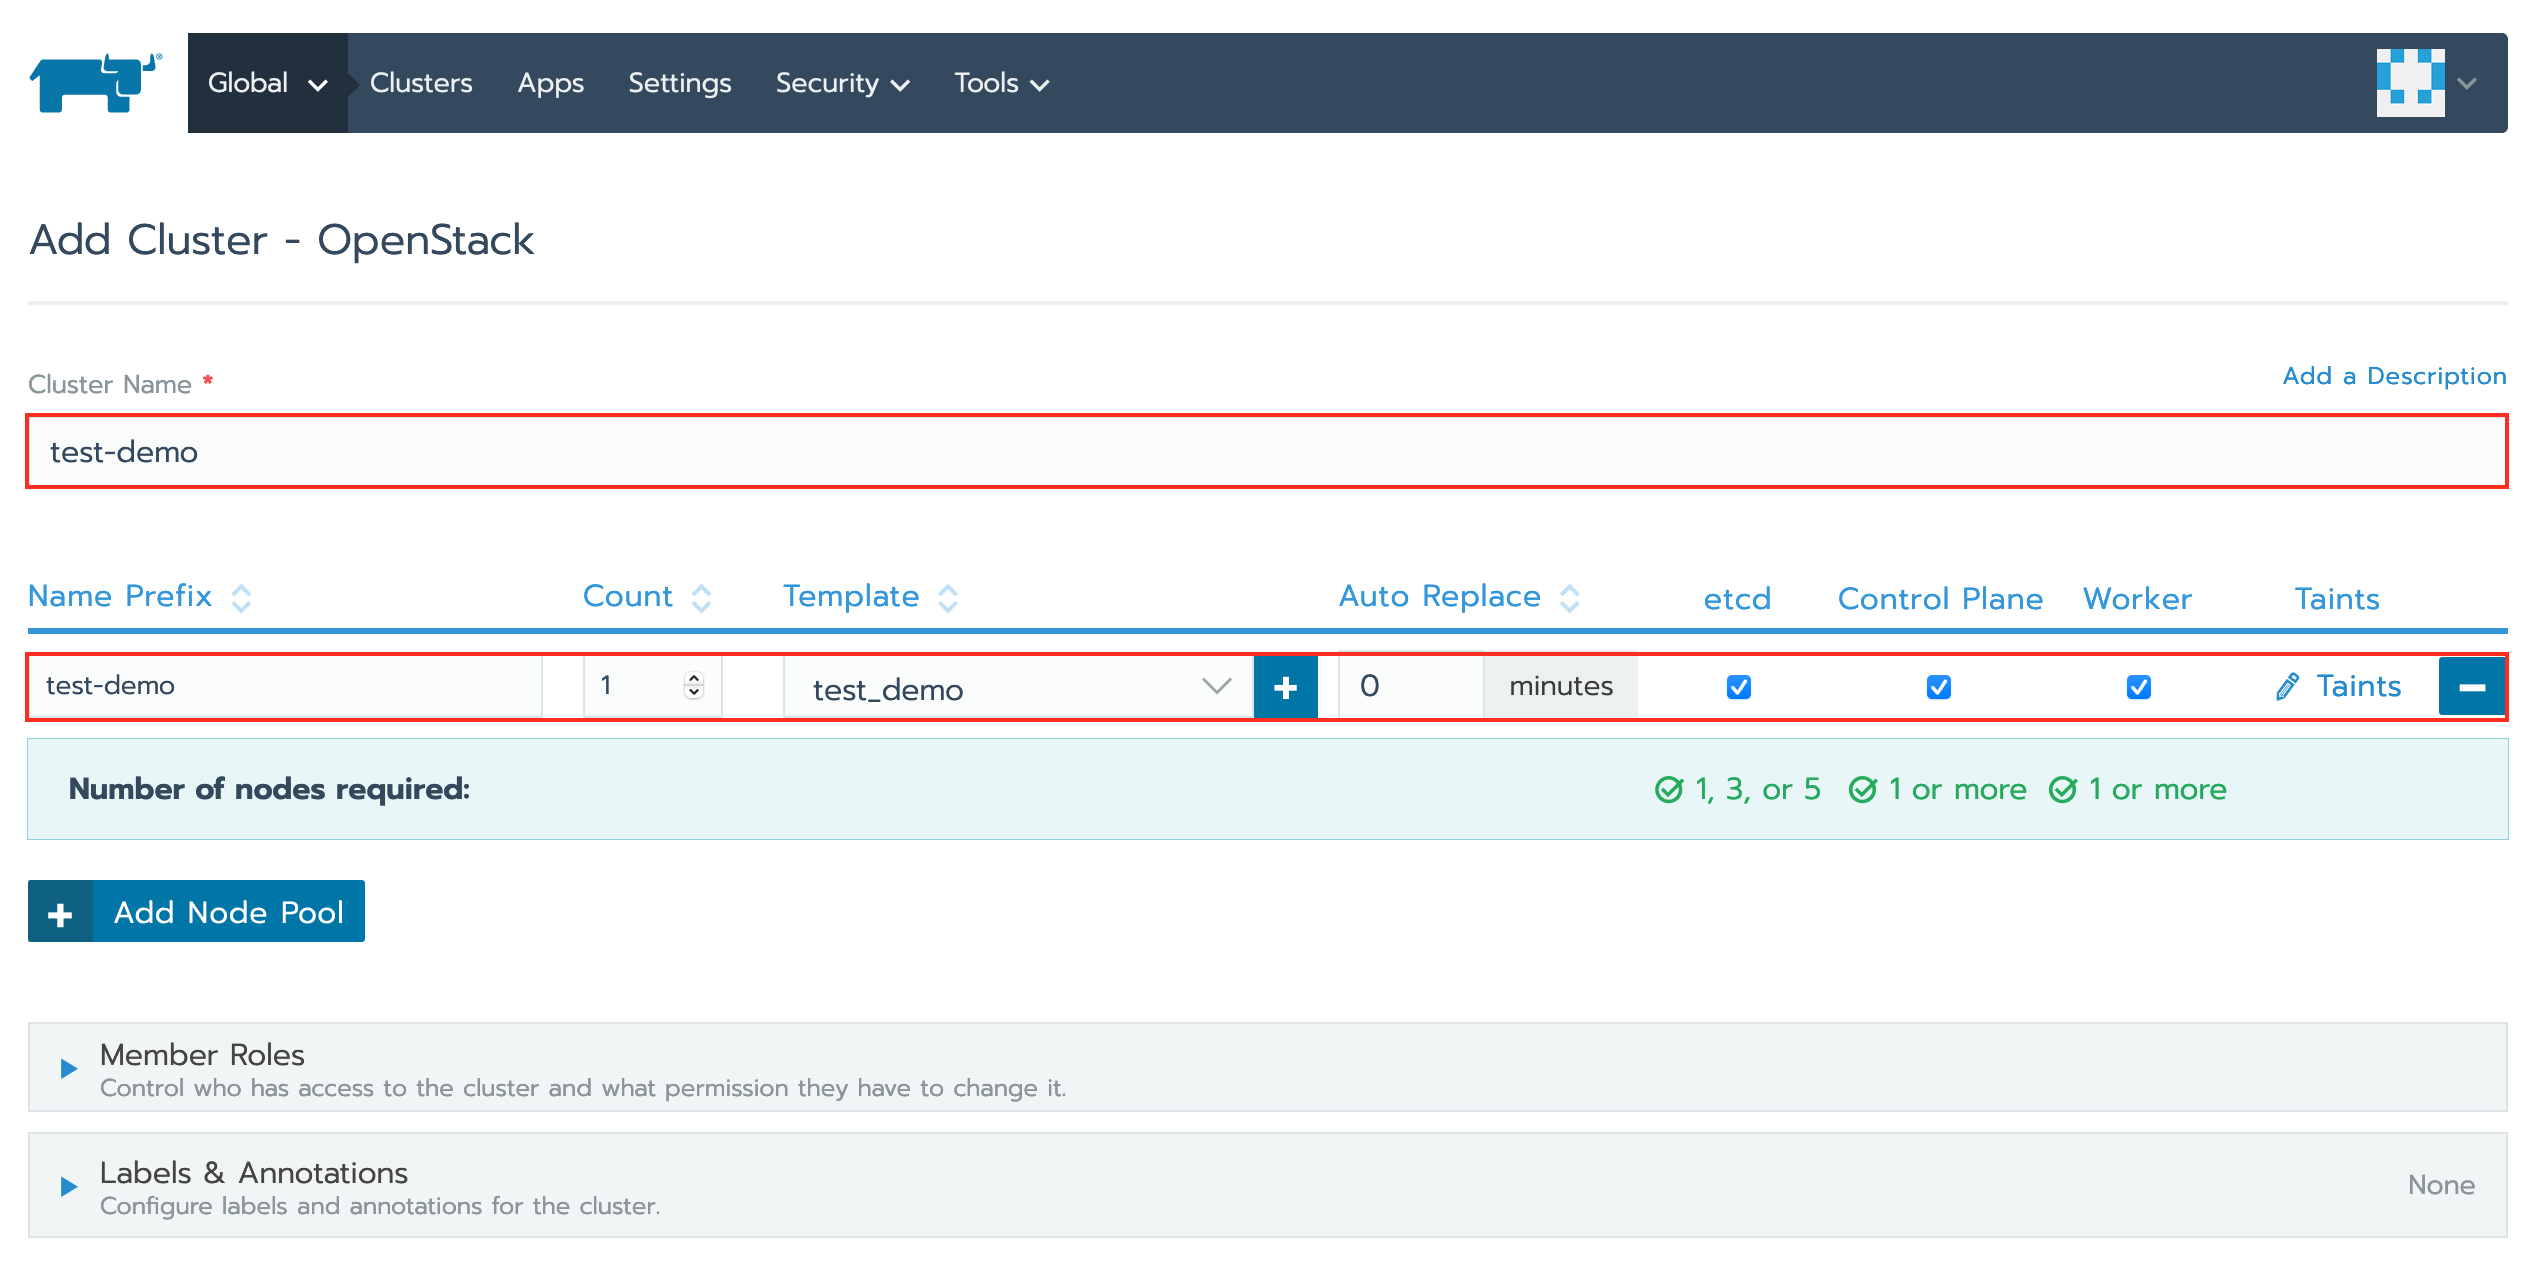Go to the Apps tab
The height and width of the screenshot is (1272, 2536).
point(550,83)
